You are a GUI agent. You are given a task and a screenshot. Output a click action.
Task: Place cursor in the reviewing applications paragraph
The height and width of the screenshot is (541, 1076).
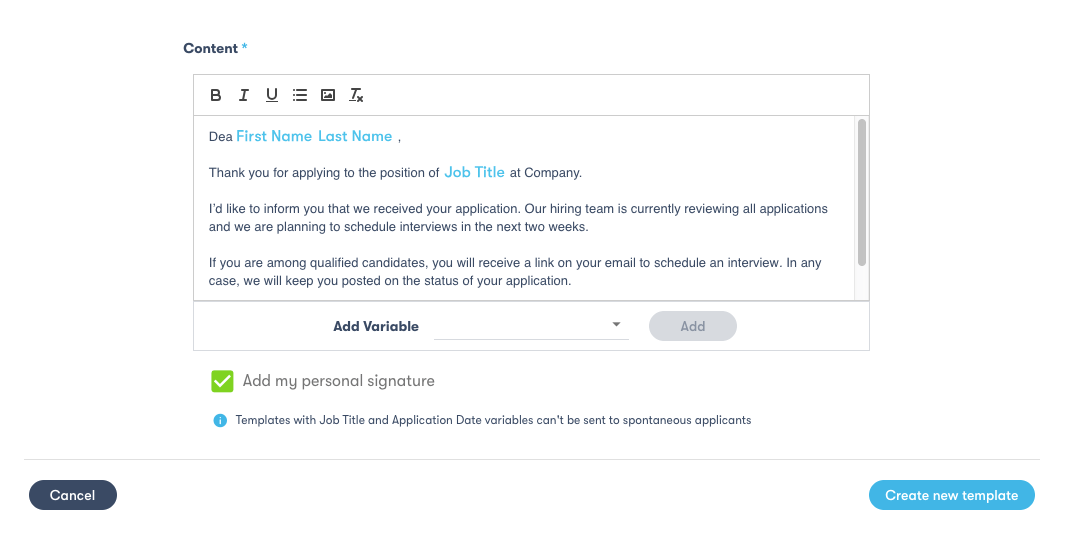518,218
